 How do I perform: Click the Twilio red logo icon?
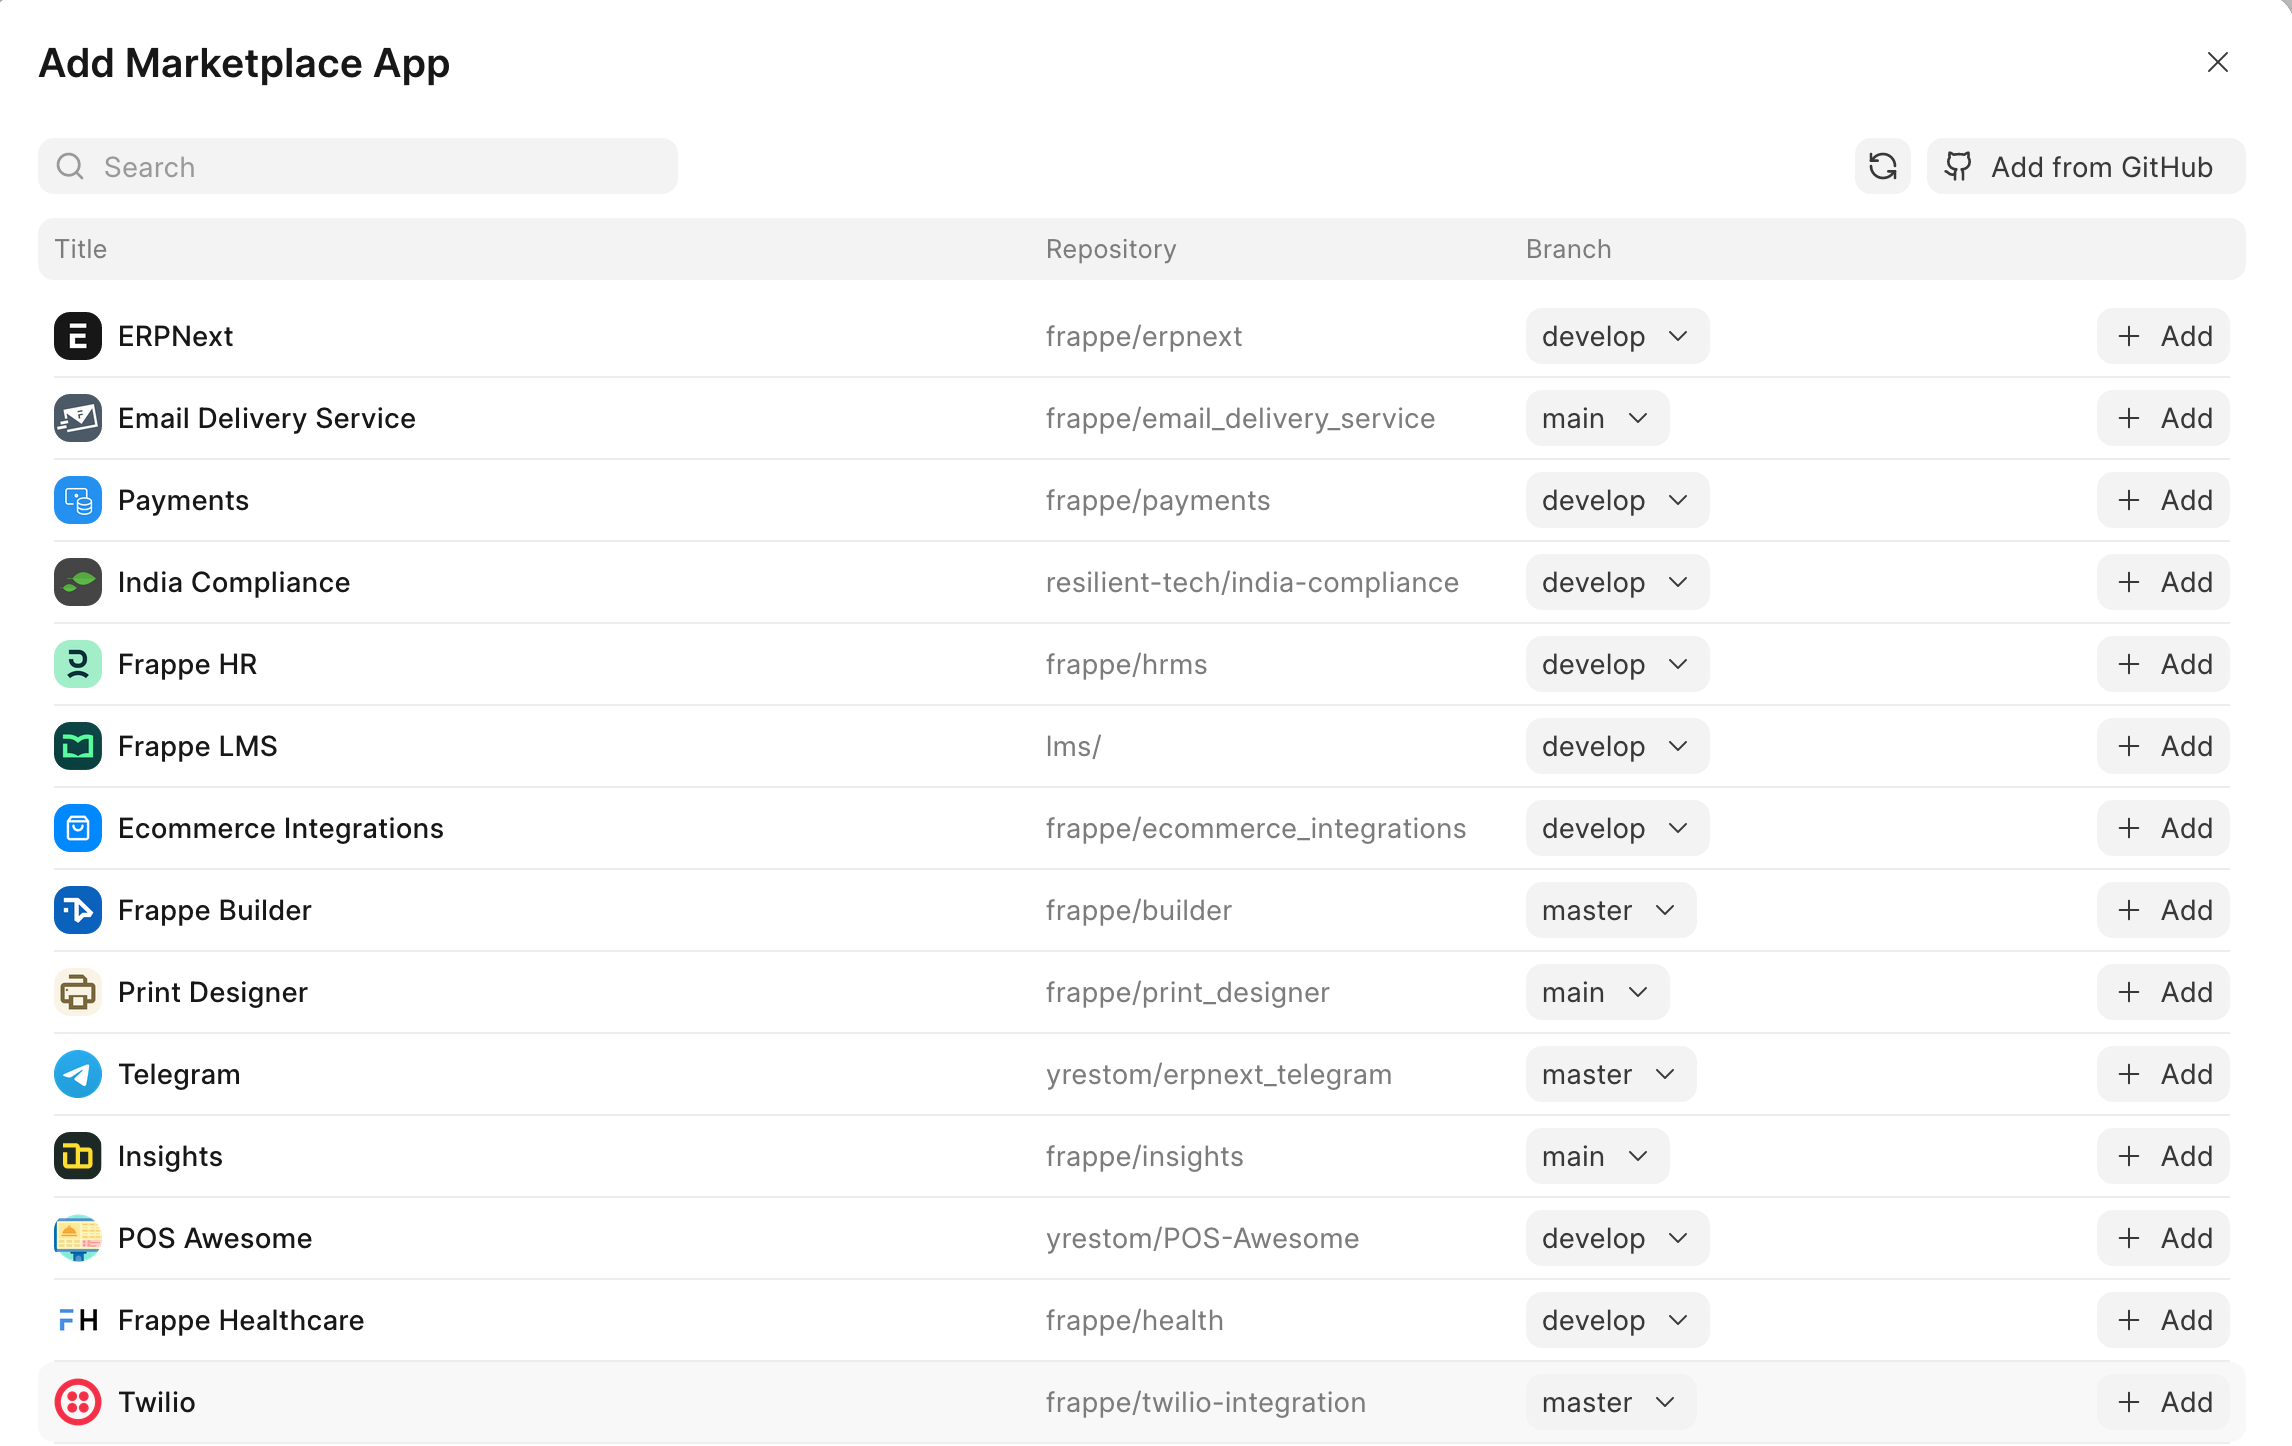78,1402
